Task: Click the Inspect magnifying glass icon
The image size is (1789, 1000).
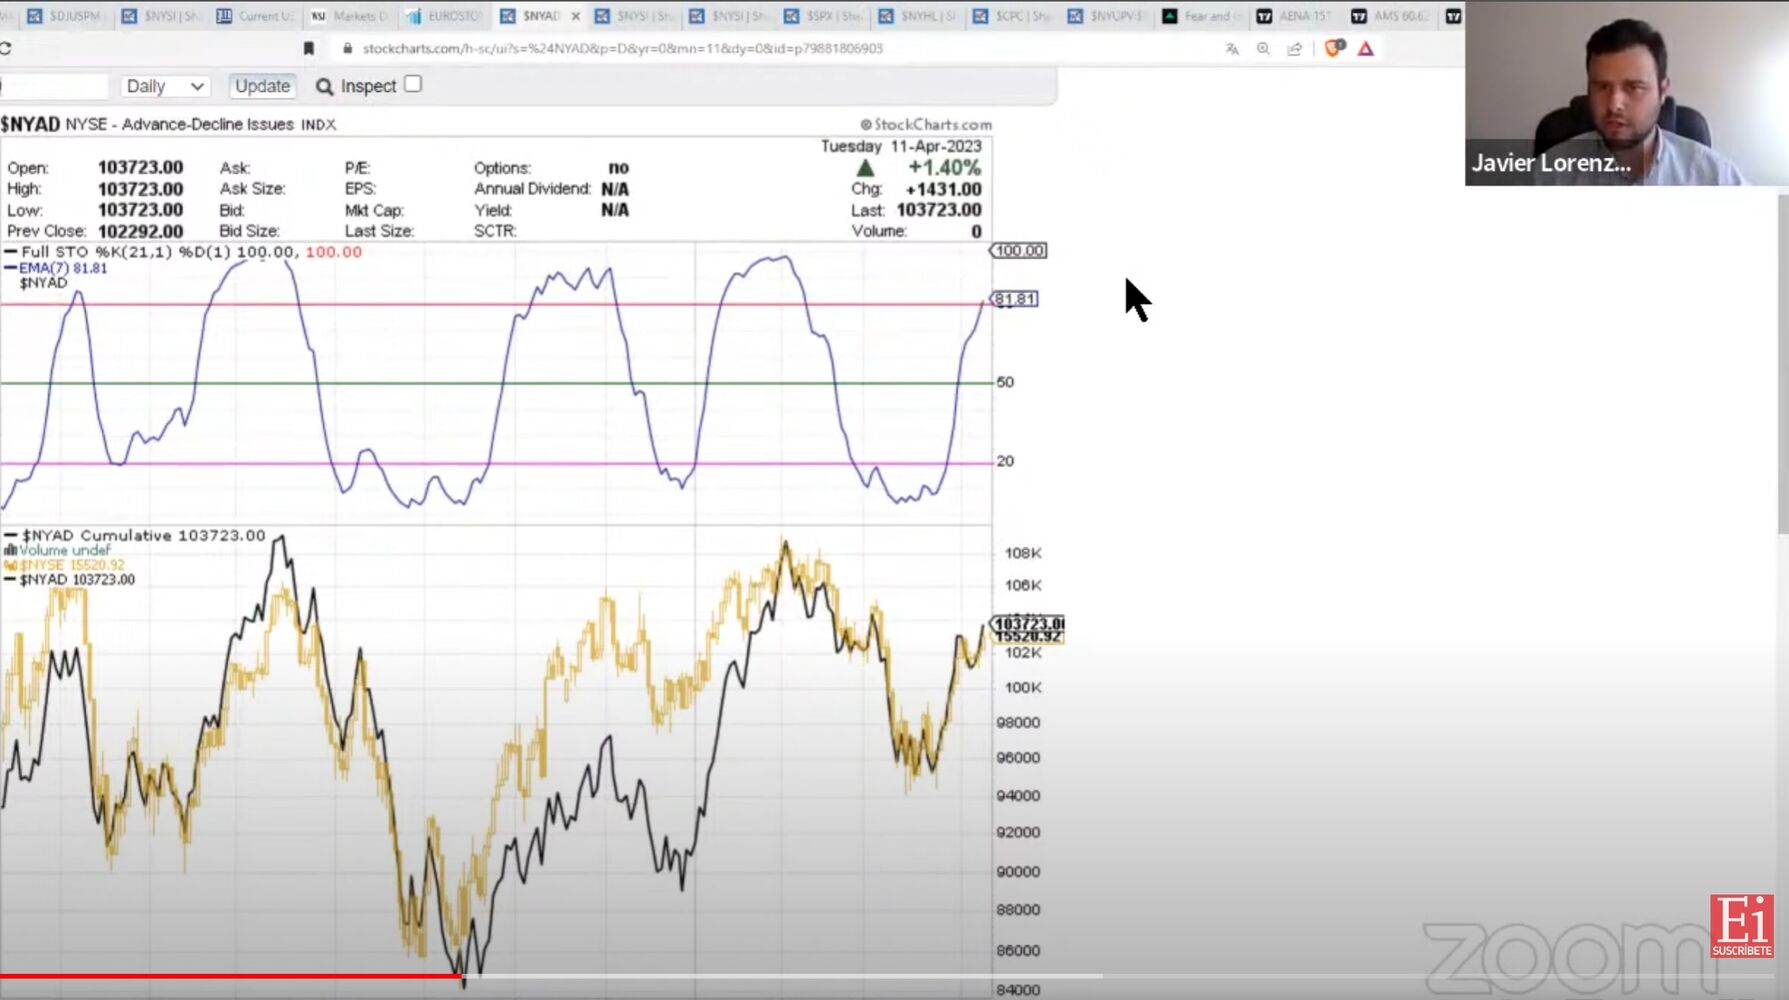Action: click(324, 87)
